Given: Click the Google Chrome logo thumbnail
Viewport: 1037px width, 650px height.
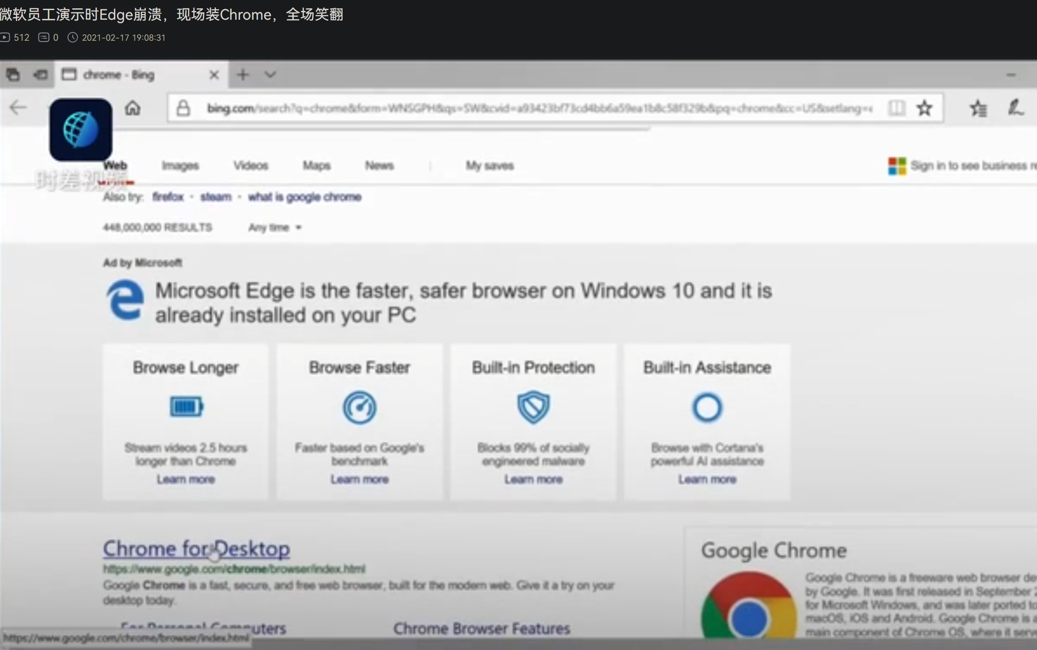Looking at the screenshot, I should point(749,606).
